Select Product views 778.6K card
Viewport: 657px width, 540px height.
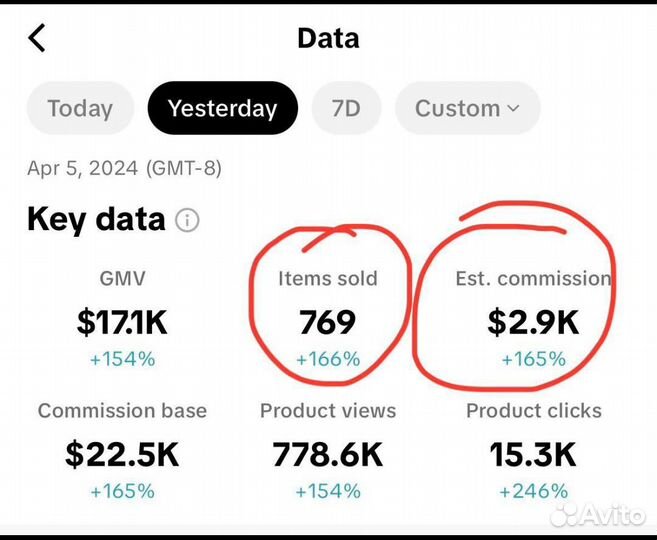[x=328, y=454]
